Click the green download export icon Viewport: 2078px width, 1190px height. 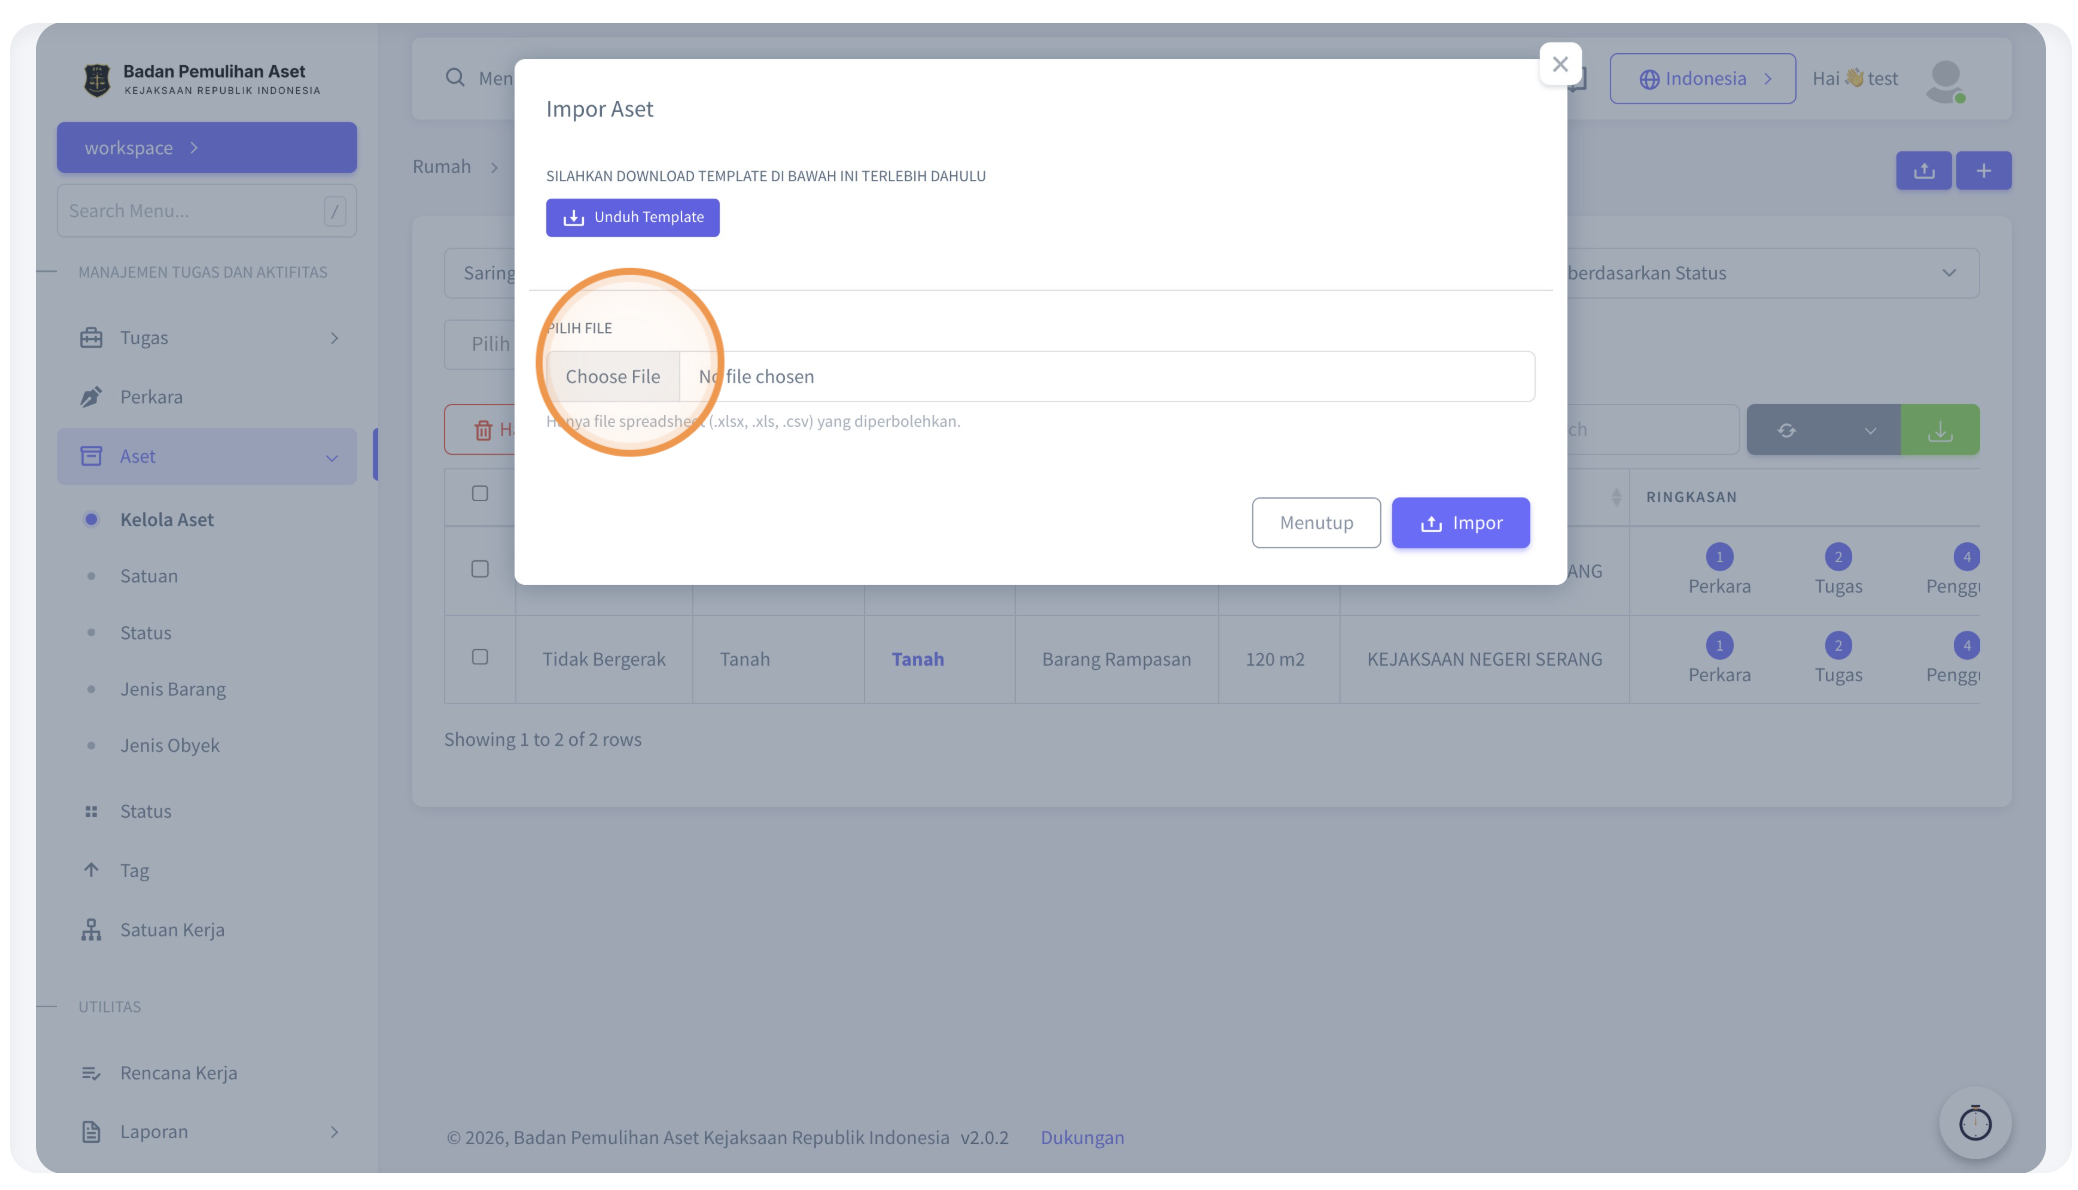coord(1940,430)
